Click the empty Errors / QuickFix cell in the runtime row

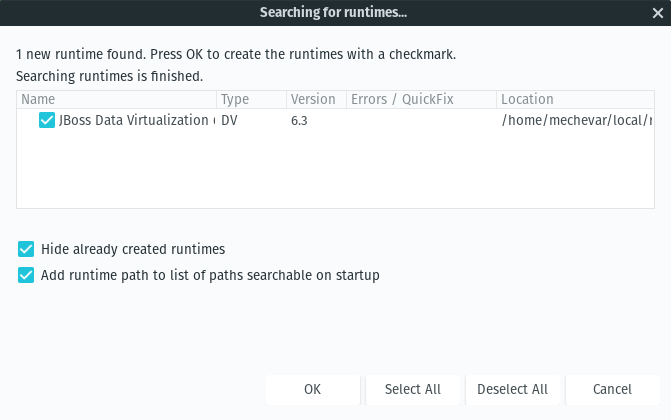click(422, 120)
